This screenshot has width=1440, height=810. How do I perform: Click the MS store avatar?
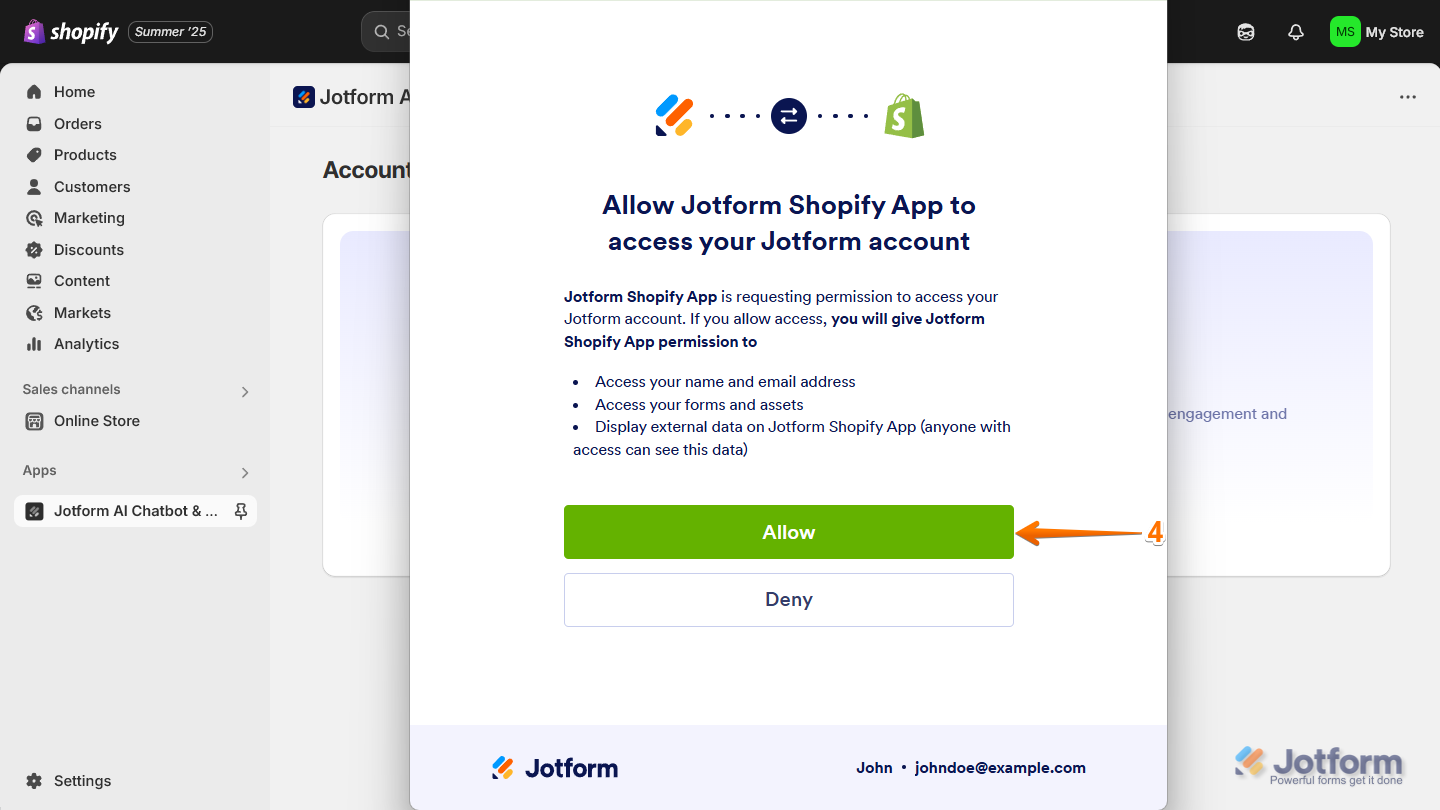click(1345, 32)
